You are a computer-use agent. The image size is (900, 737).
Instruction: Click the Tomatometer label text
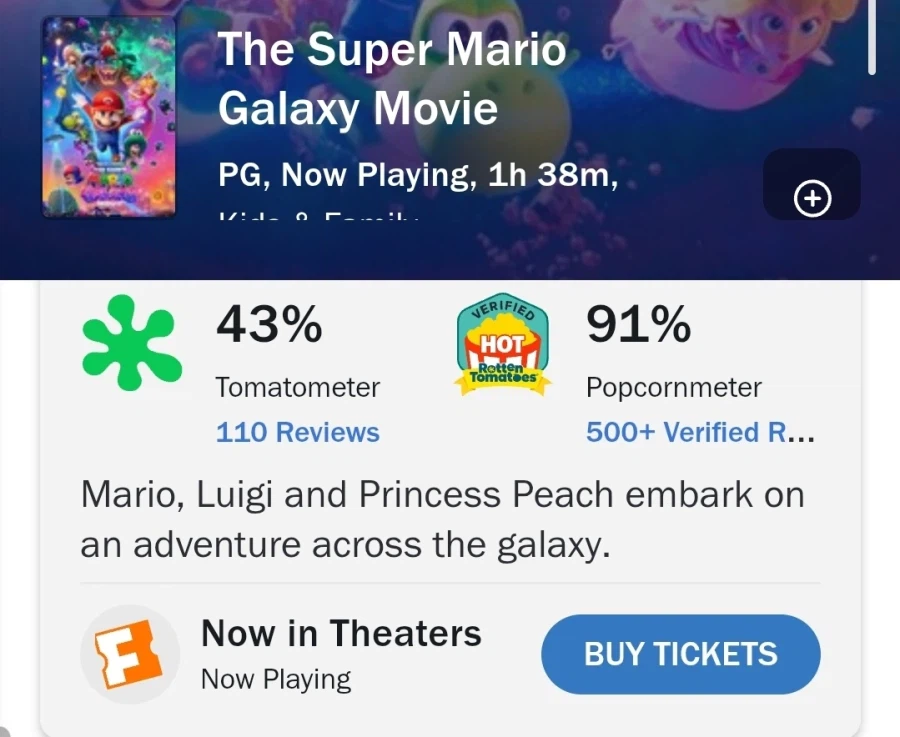coord(298,387)
